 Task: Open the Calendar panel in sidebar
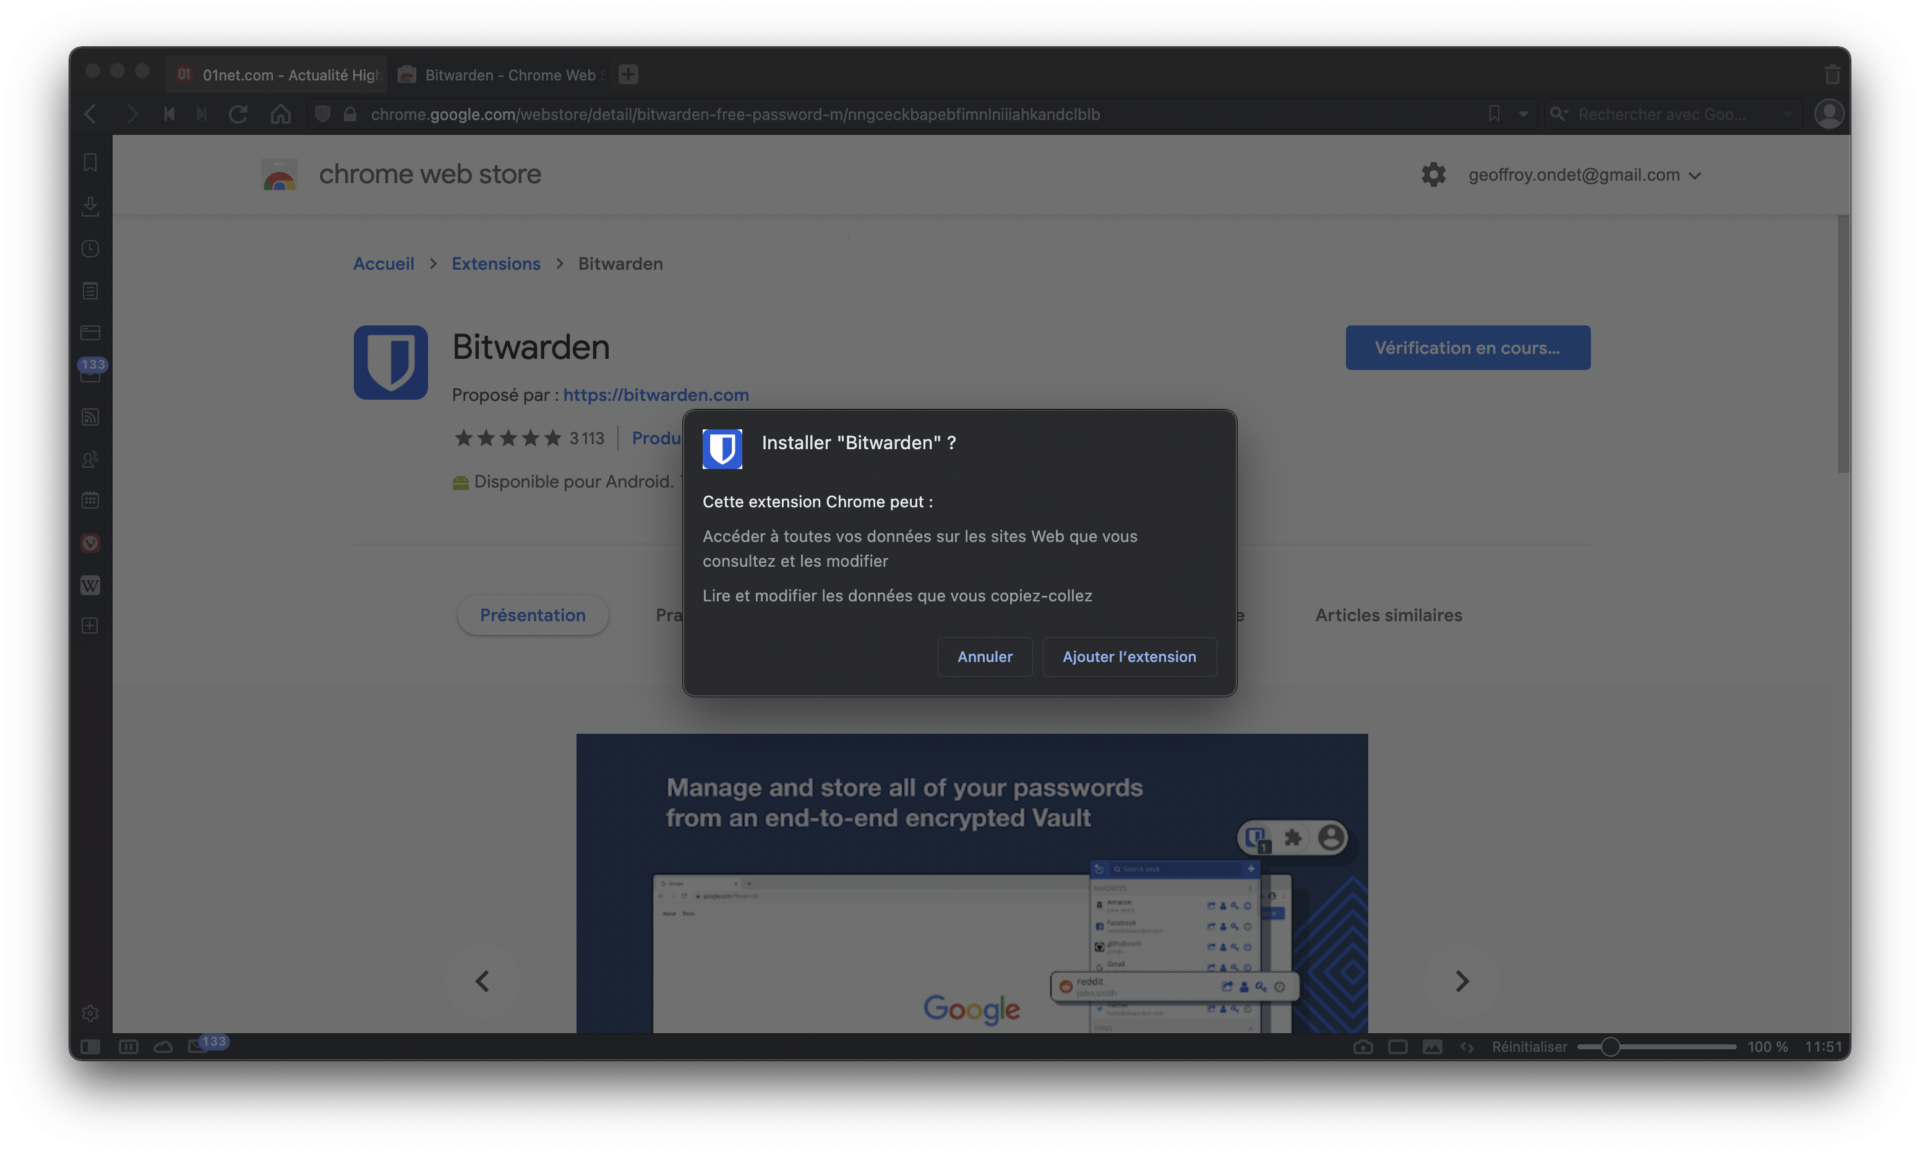pos(90,500)
